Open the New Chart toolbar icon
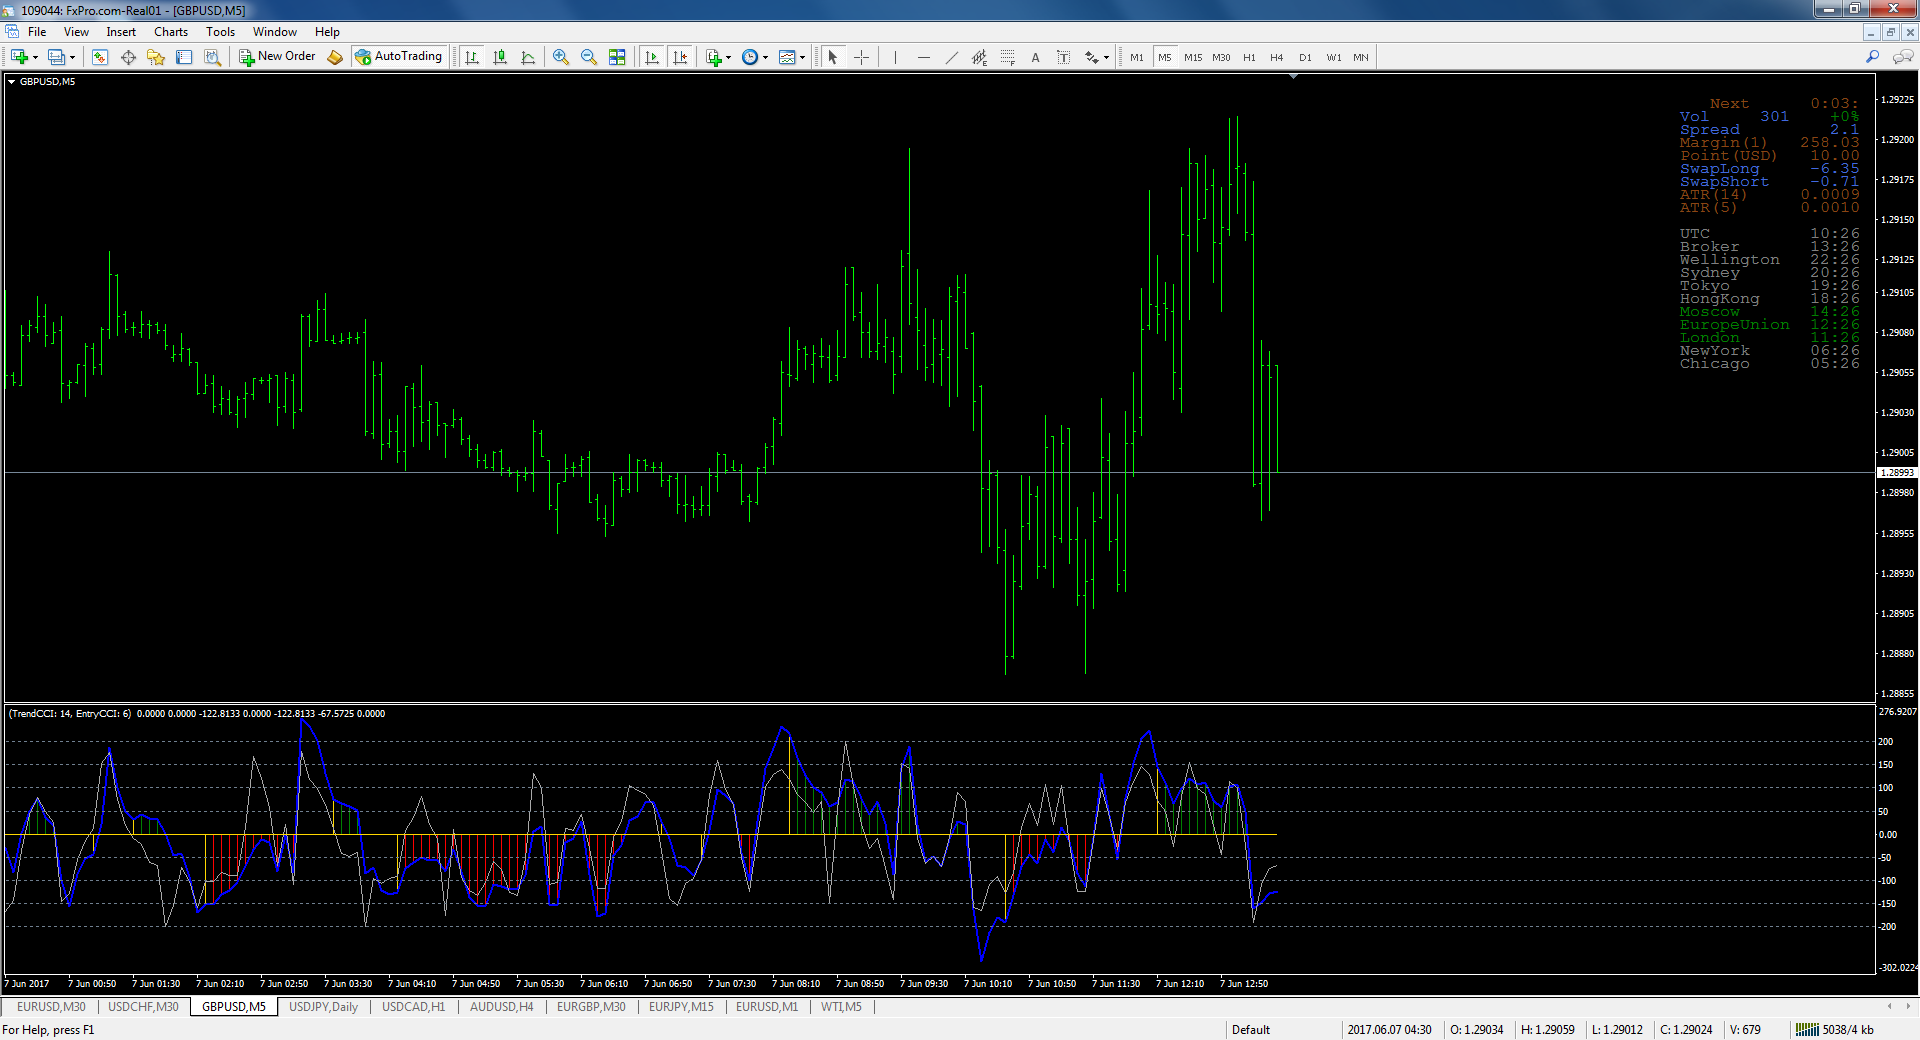This screenshot has width=1920, height=1040. pos(19,57)
